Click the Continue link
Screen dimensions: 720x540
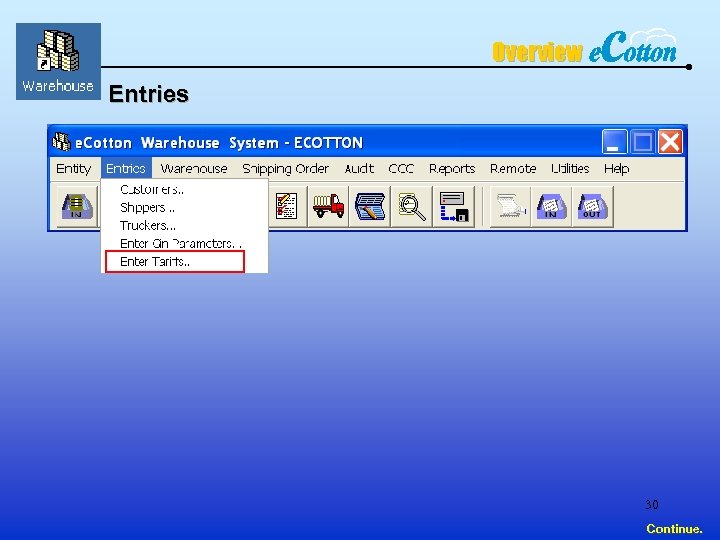(674, 529)
